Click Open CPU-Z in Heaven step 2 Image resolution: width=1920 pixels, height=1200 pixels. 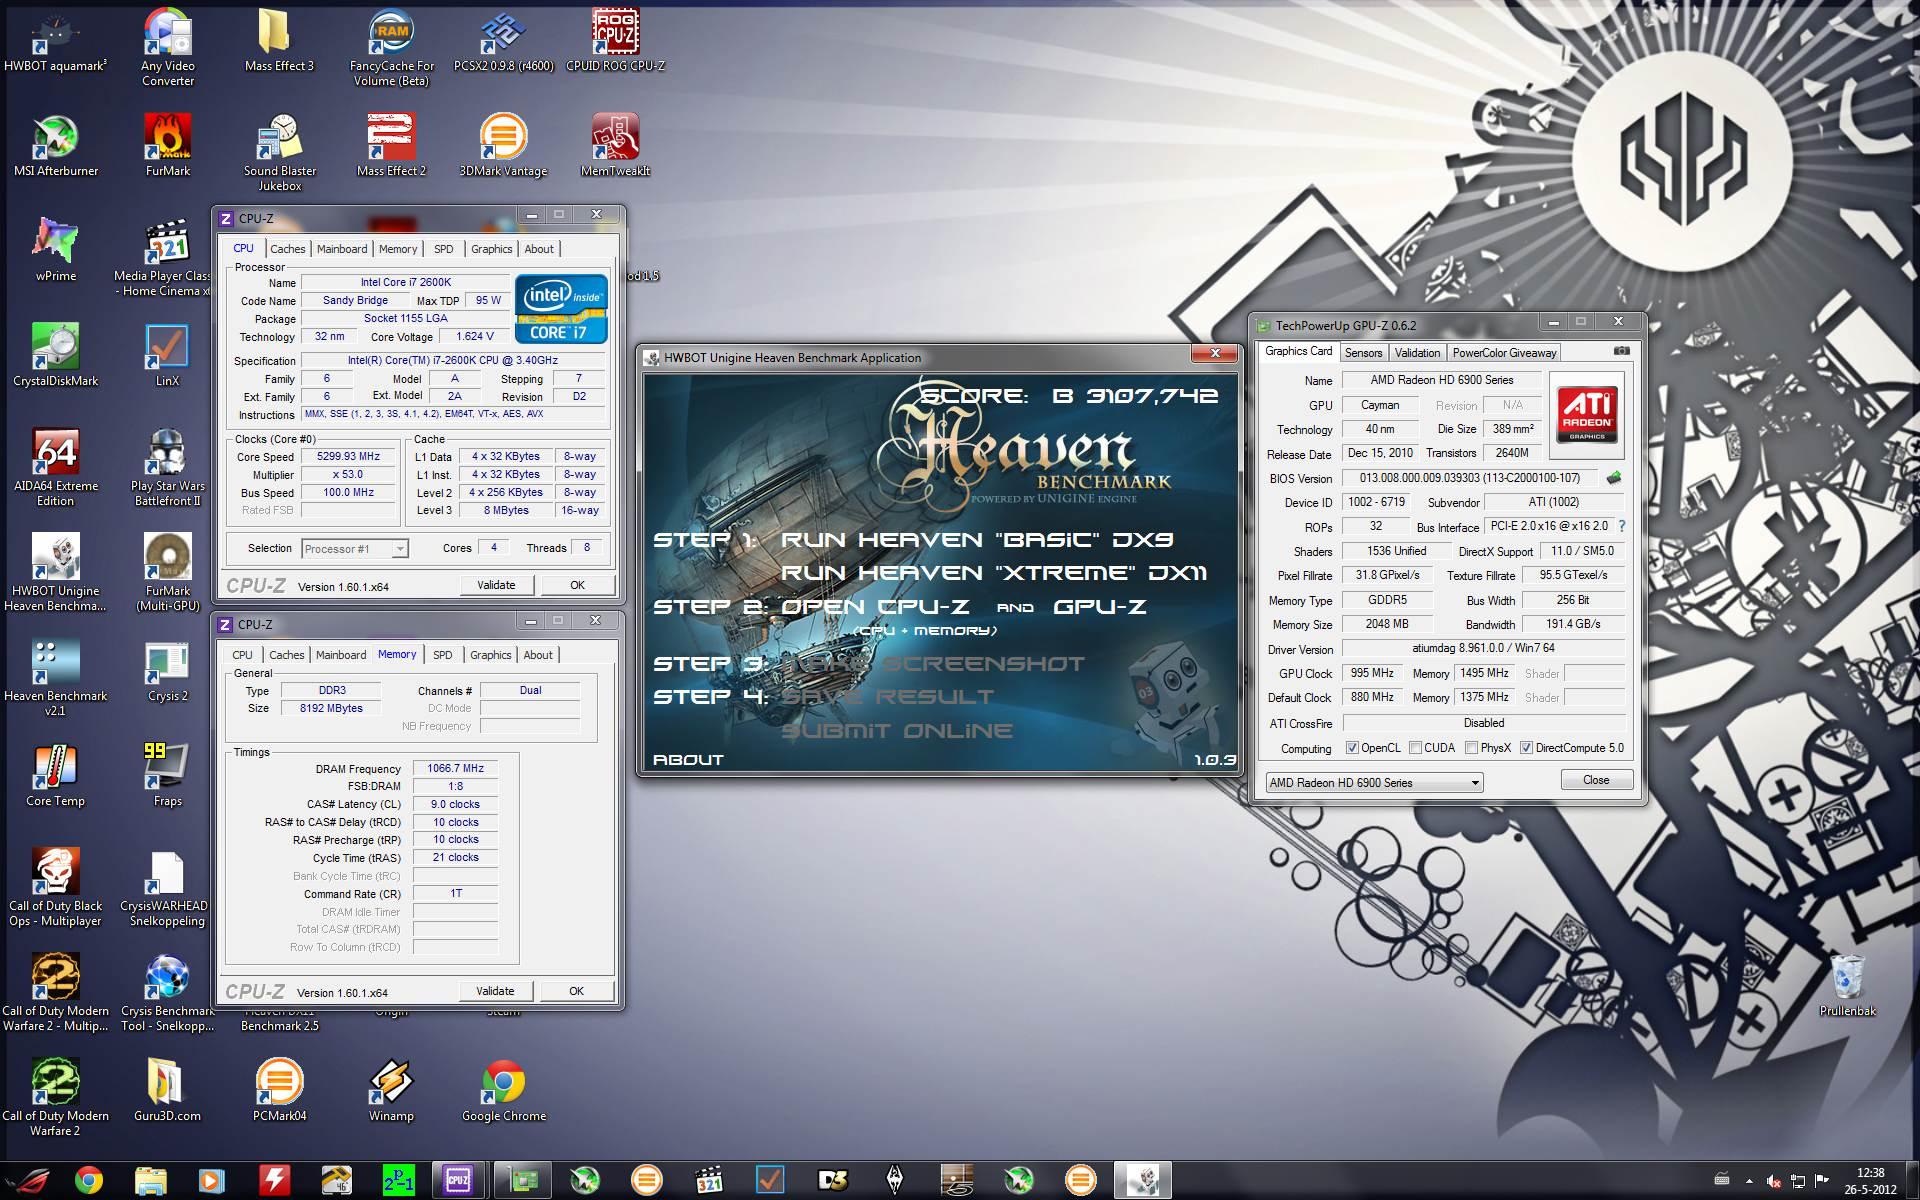pos(875,607)
